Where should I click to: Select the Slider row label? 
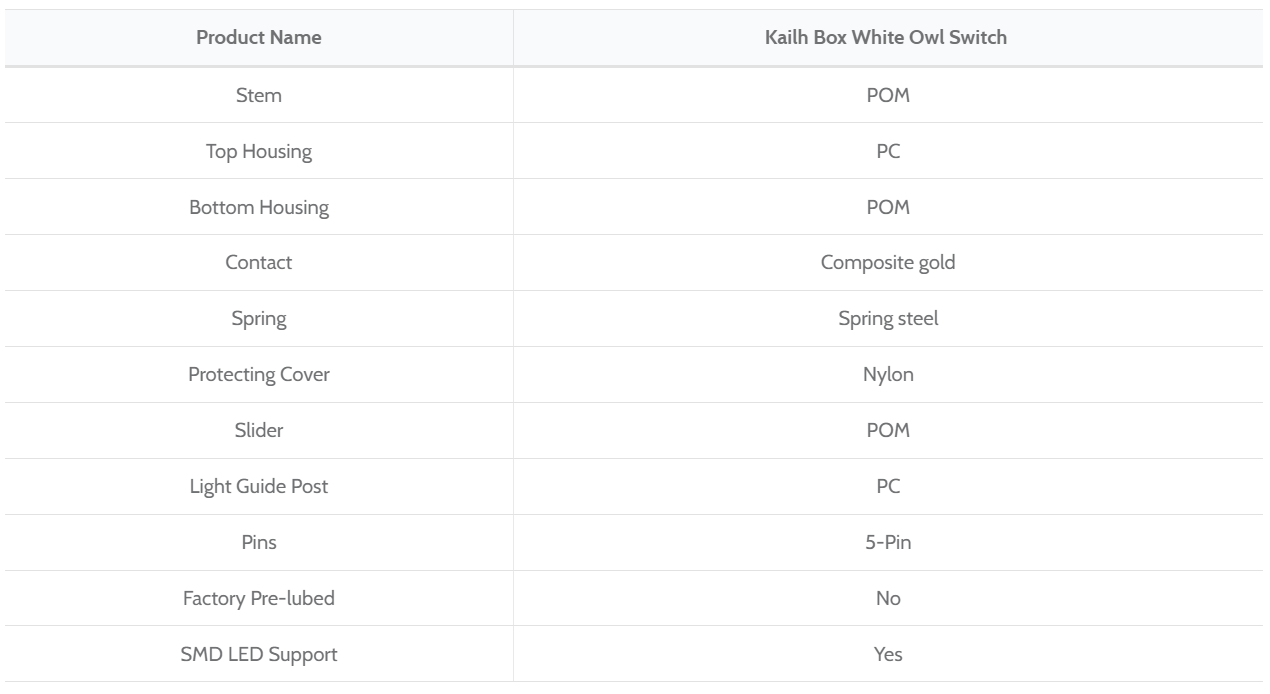[x=258, y=431]
